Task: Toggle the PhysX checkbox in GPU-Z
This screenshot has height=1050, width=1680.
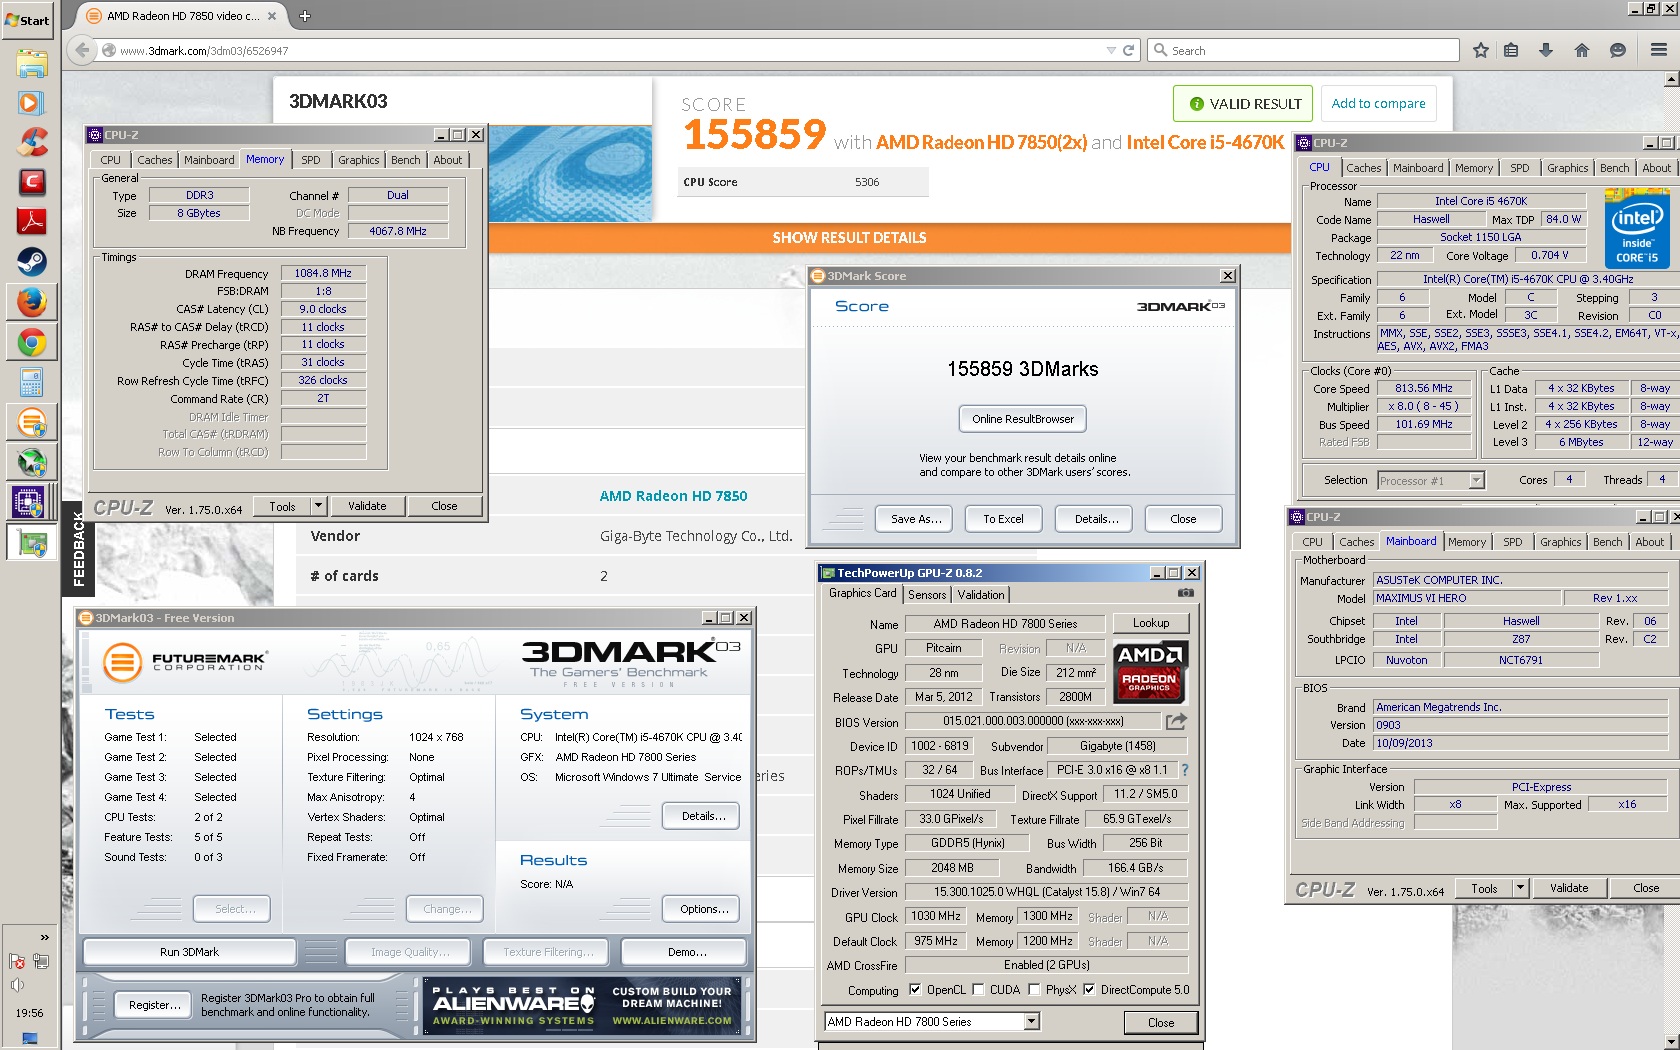Action: coord(1034,990)
